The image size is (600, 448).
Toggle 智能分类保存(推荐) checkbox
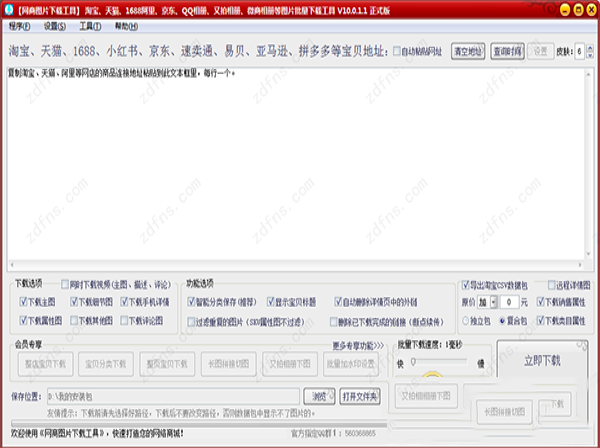click(x=191, y=302)
